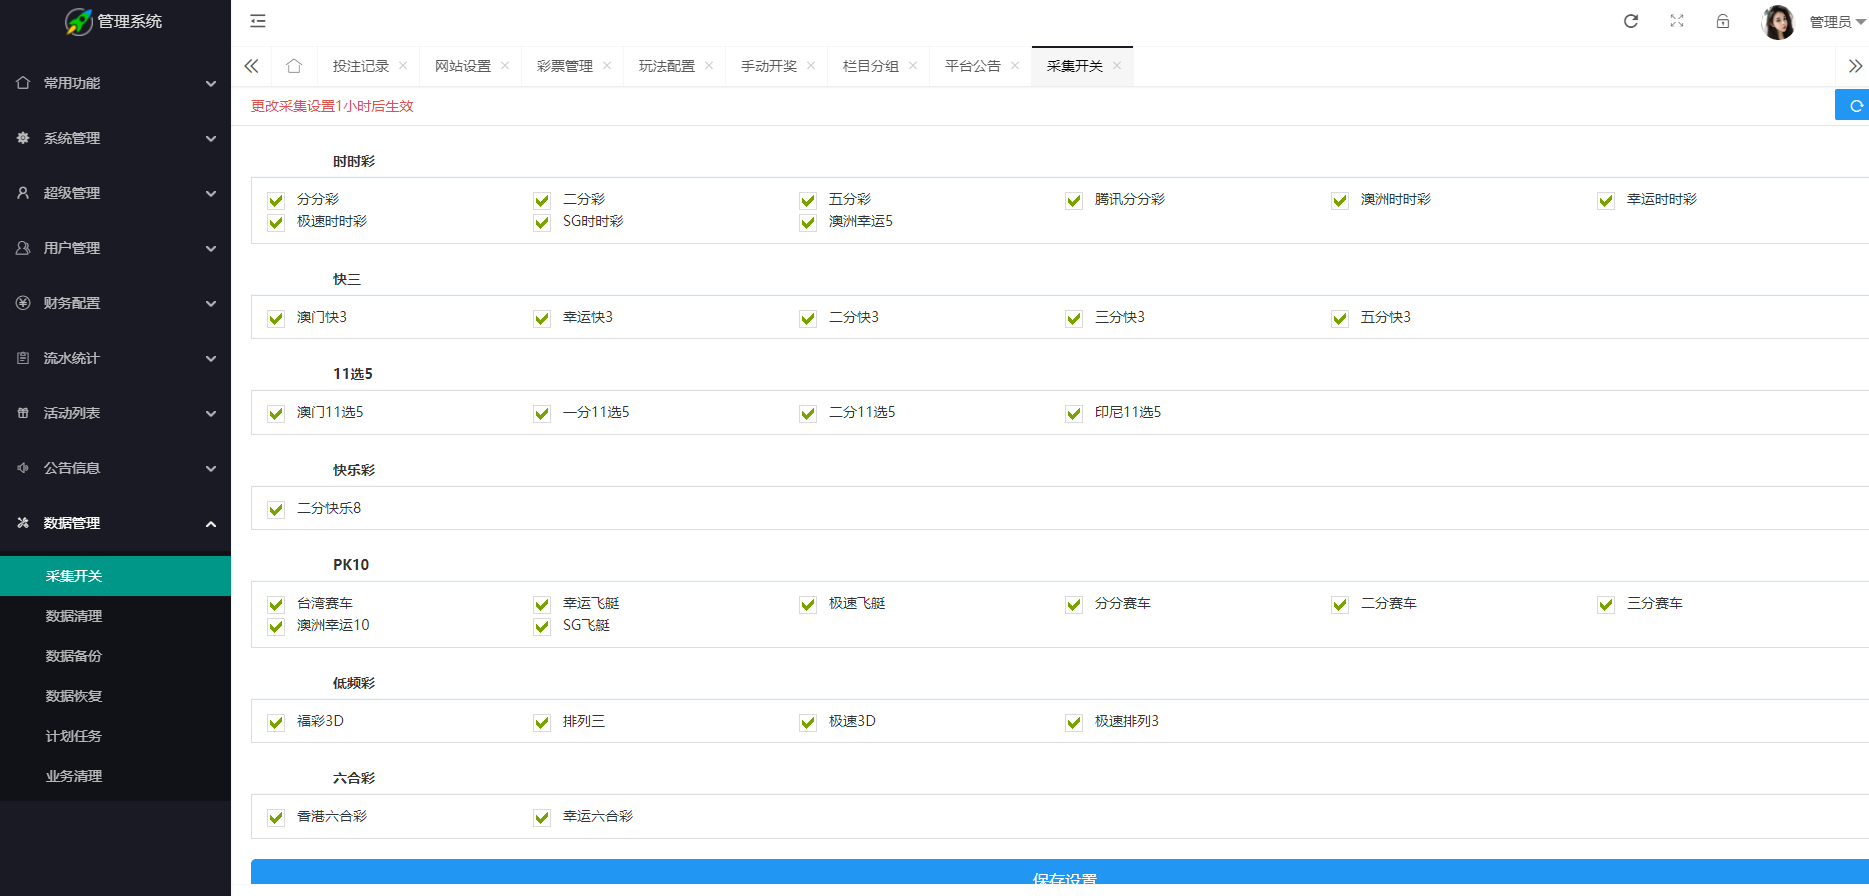Click the rocket logo of 管理系统

(79, 21)
